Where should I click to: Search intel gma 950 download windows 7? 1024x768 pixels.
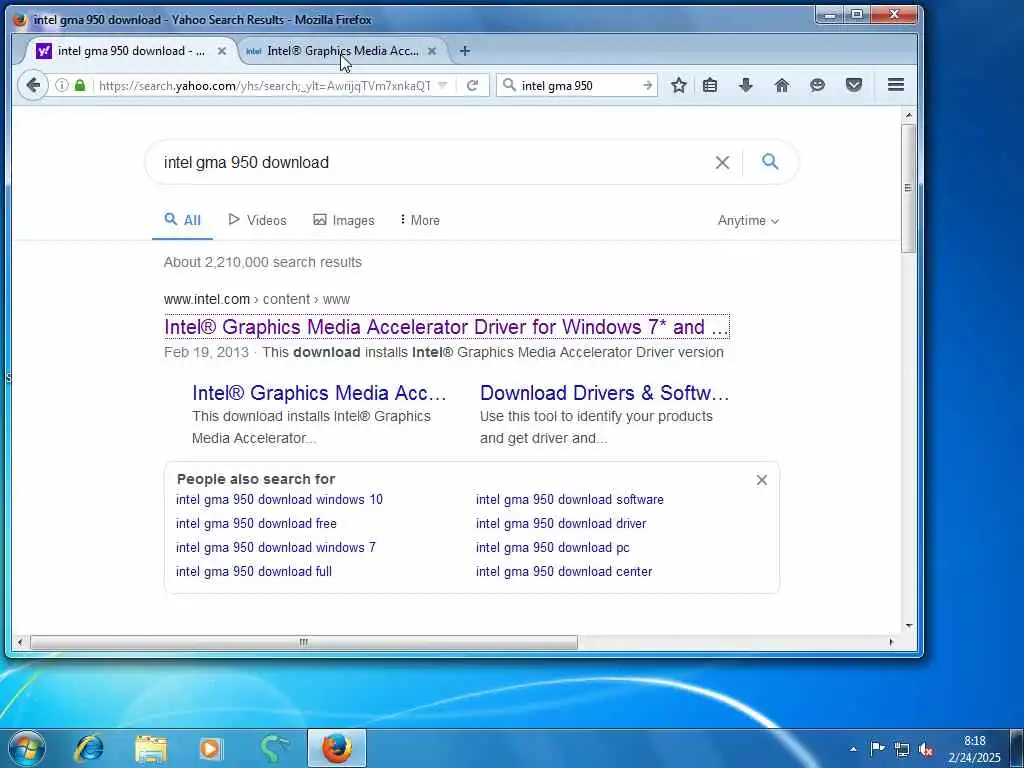click(276, 548)
